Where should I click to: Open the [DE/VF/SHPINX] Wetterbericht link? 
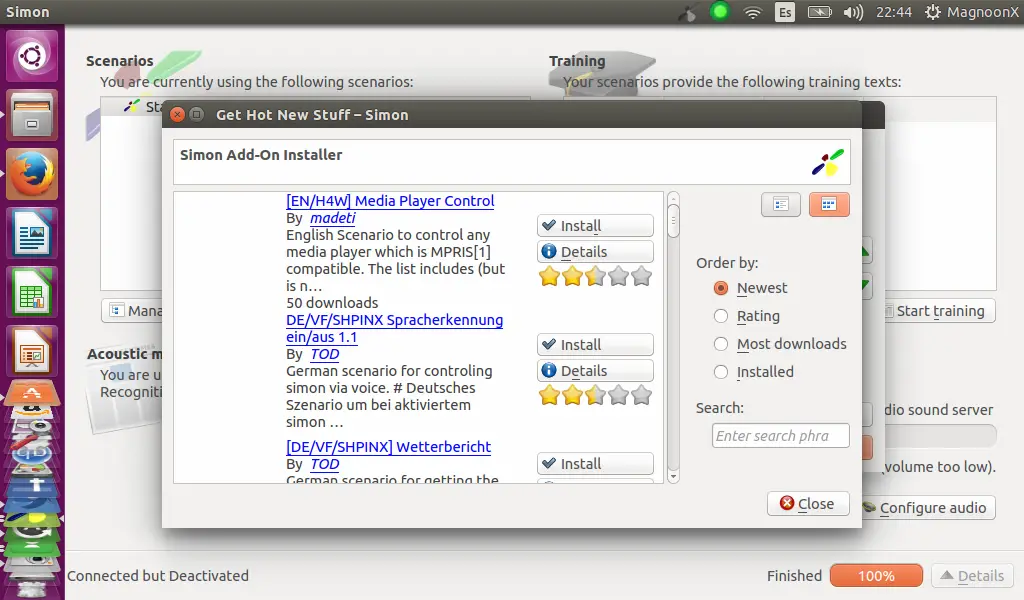[389, 447]
